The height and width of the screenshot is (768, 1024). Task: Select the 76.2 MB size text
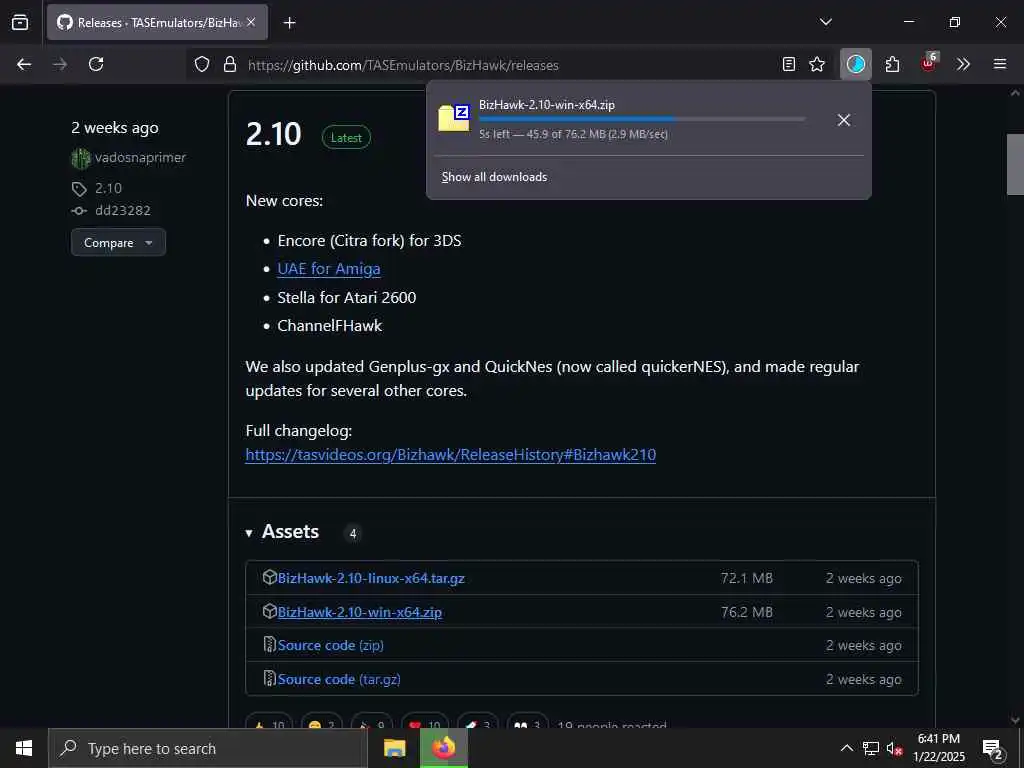746,612
